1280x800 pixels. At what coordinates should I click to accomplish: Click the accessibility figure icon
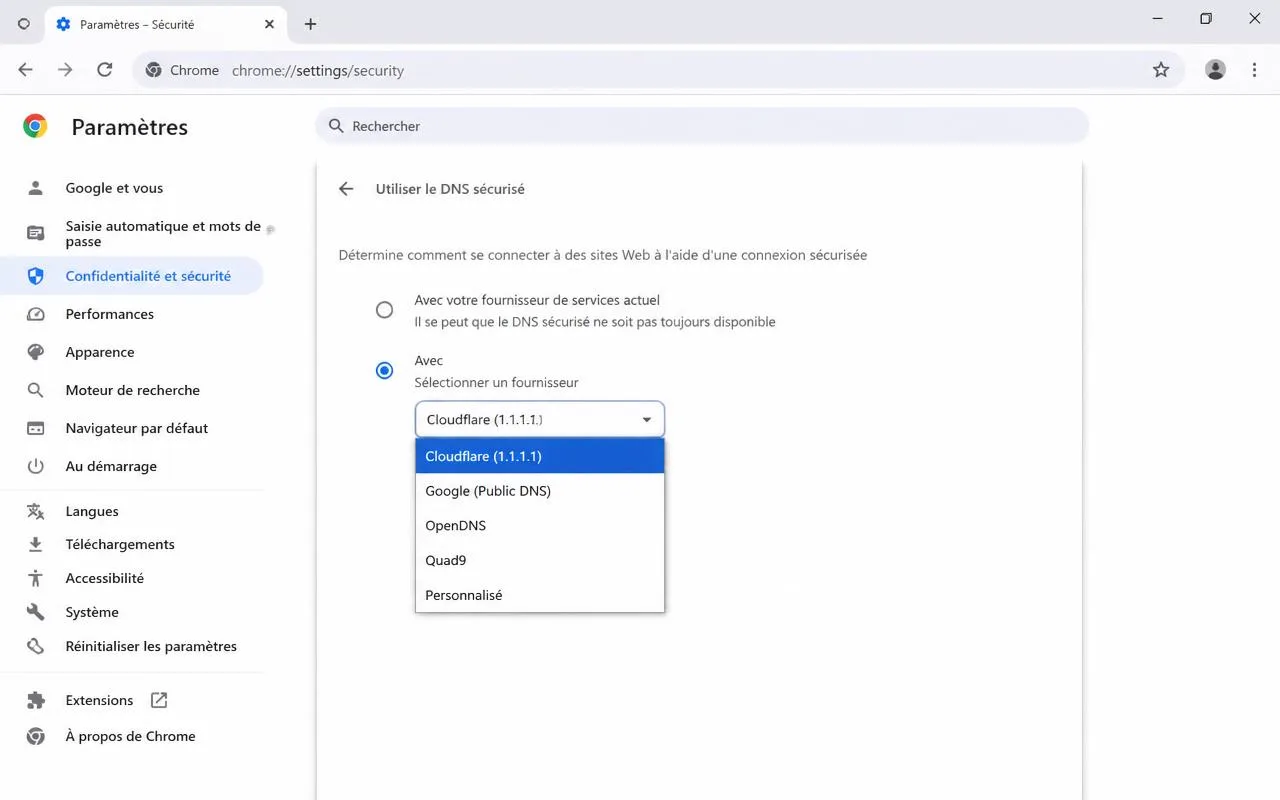(36, 578)
